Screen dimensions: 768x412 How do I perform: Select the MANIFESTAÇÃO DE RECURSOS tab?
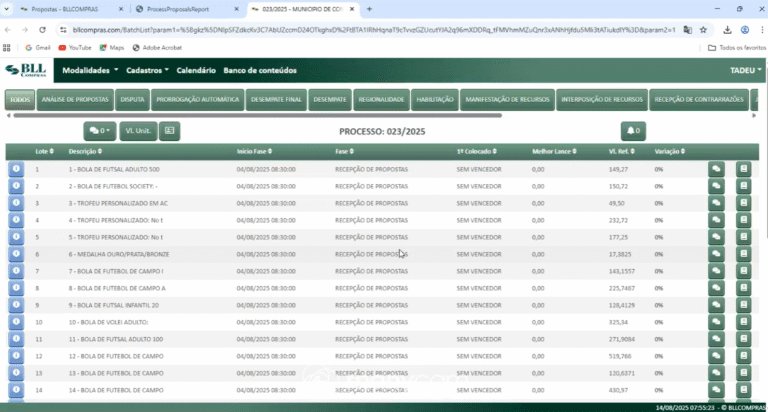(507, 99)
